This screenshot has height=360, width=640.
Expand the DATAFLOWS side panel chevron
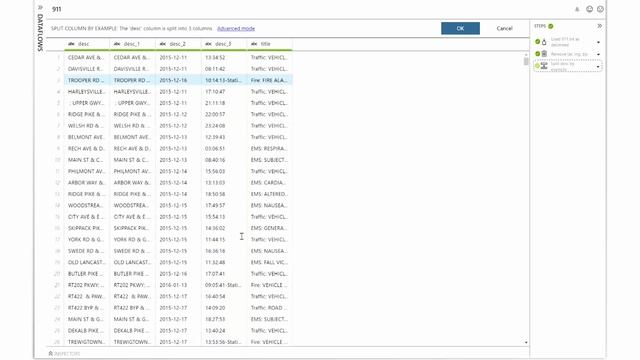40,7
